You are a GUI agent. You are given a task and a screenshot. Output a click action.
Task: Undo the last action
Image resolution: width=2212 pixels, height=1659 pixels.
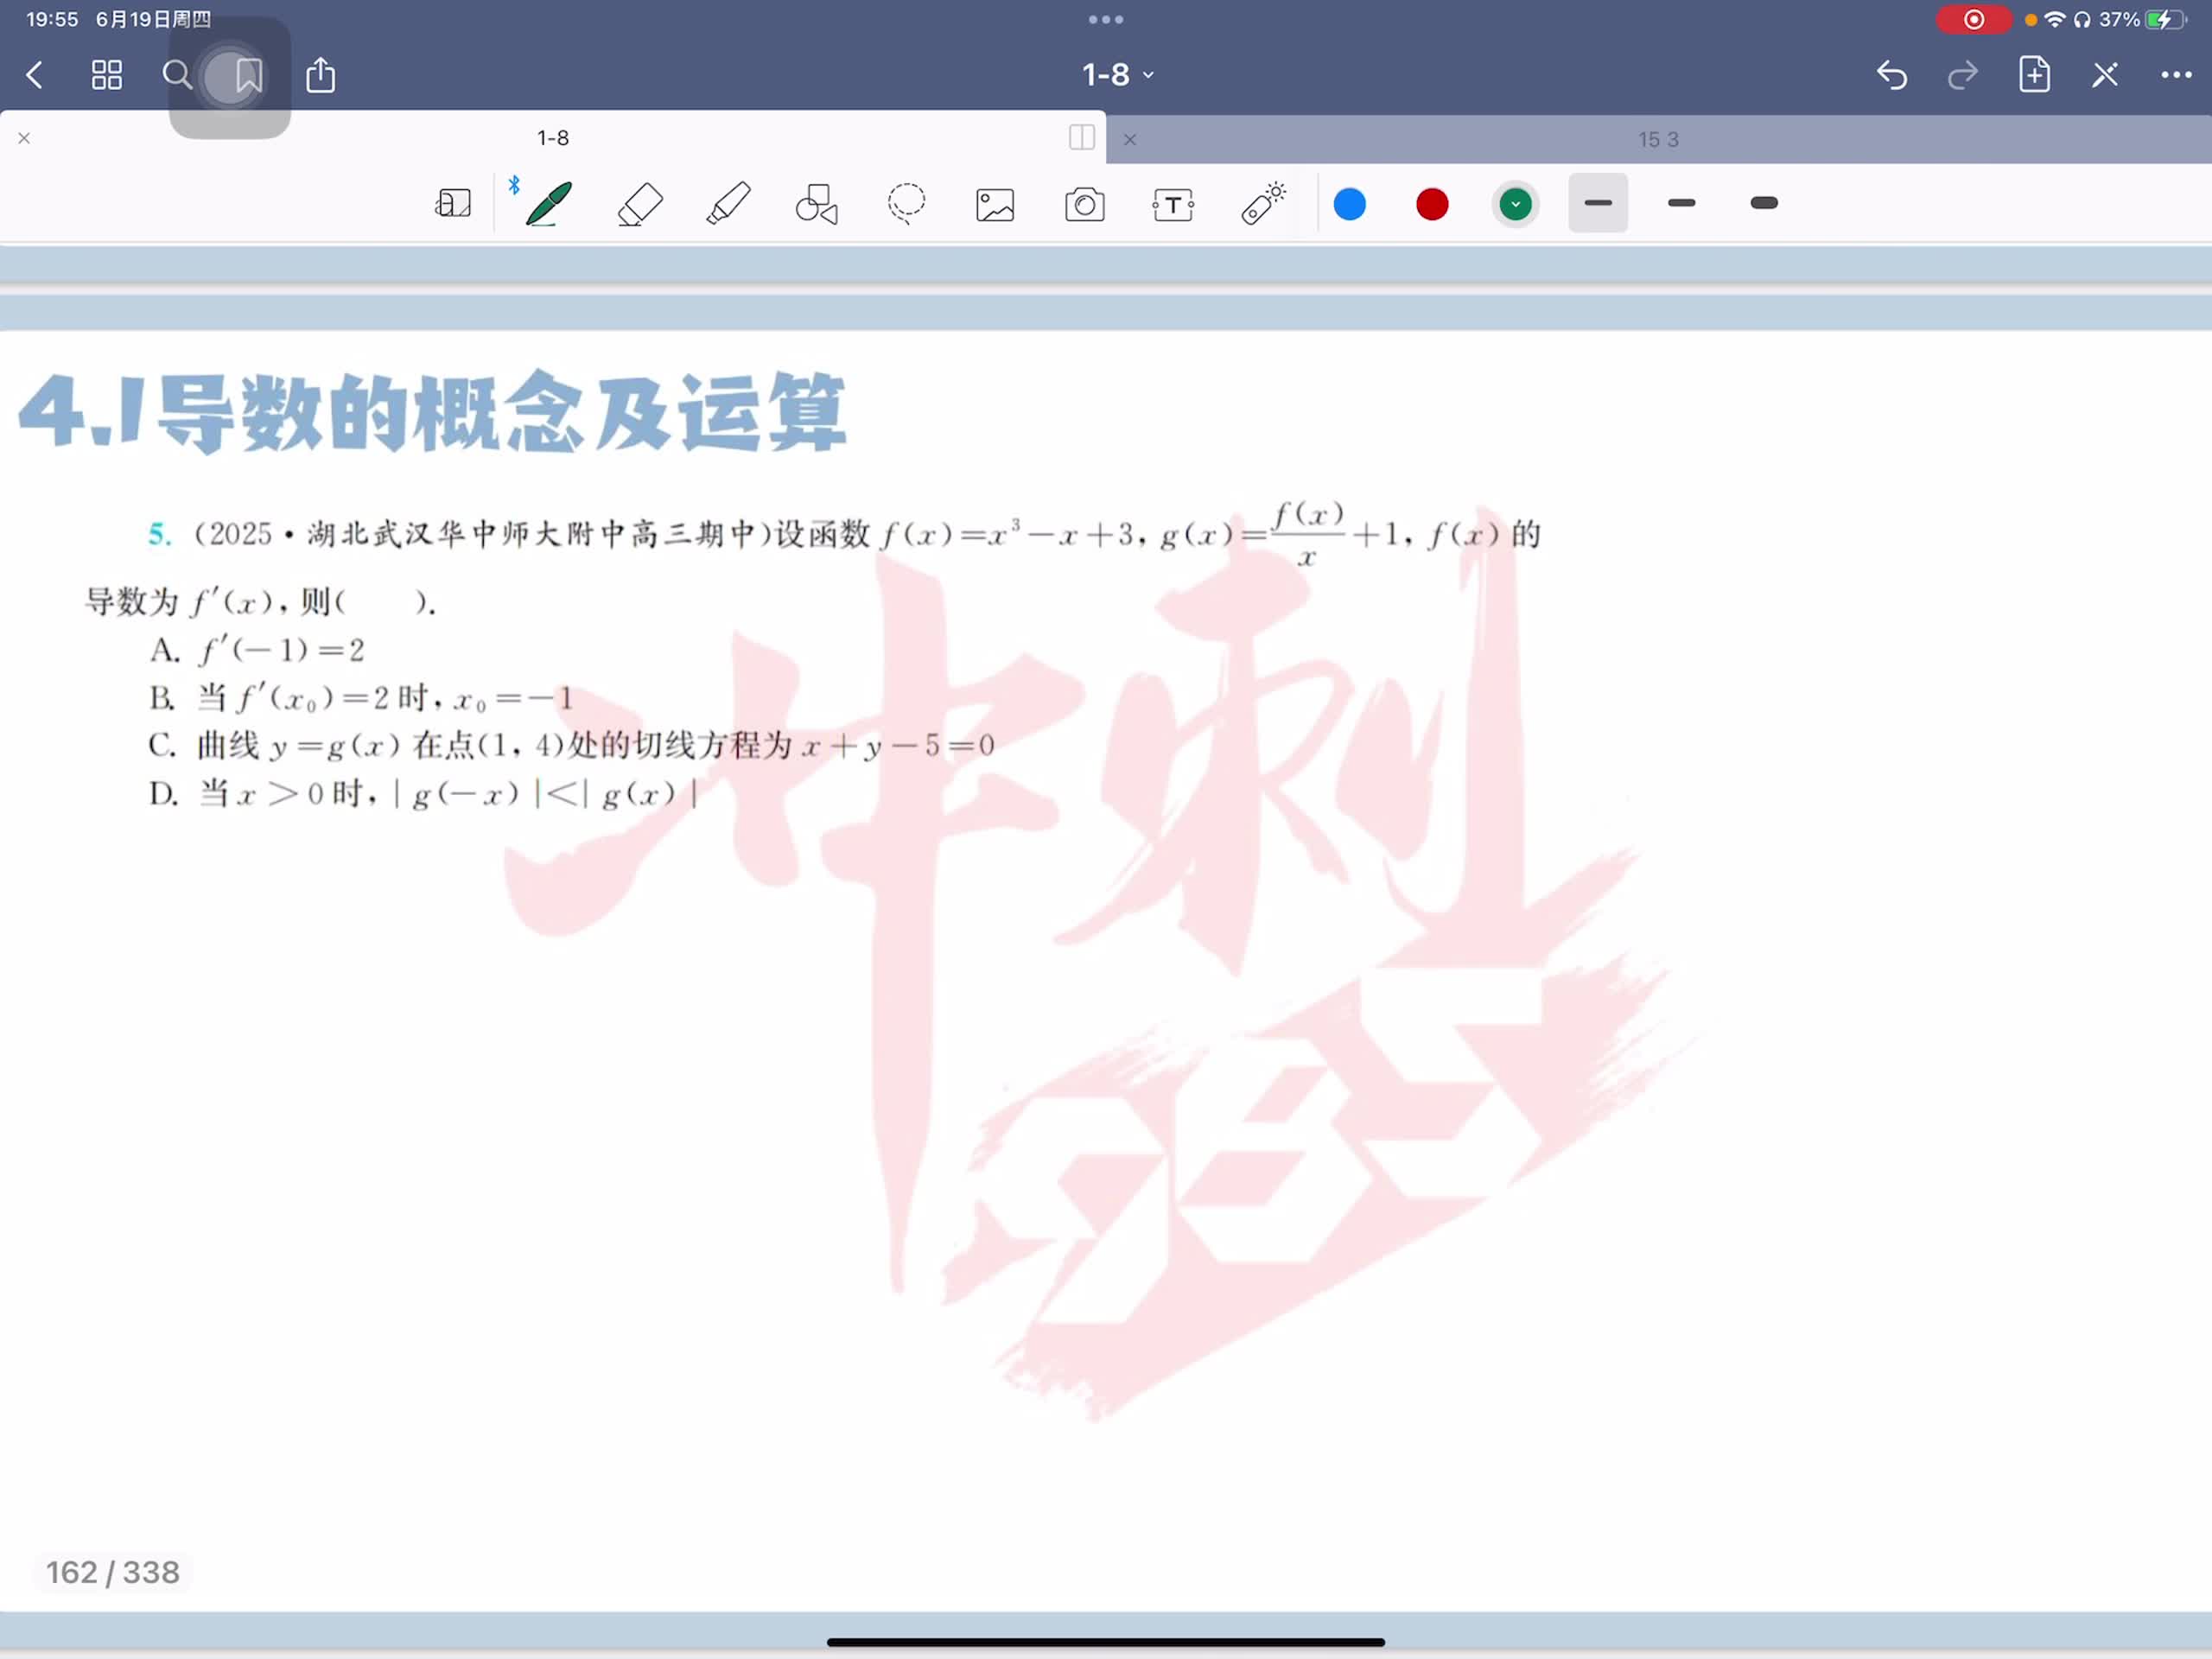click(x=1891, y=75)
